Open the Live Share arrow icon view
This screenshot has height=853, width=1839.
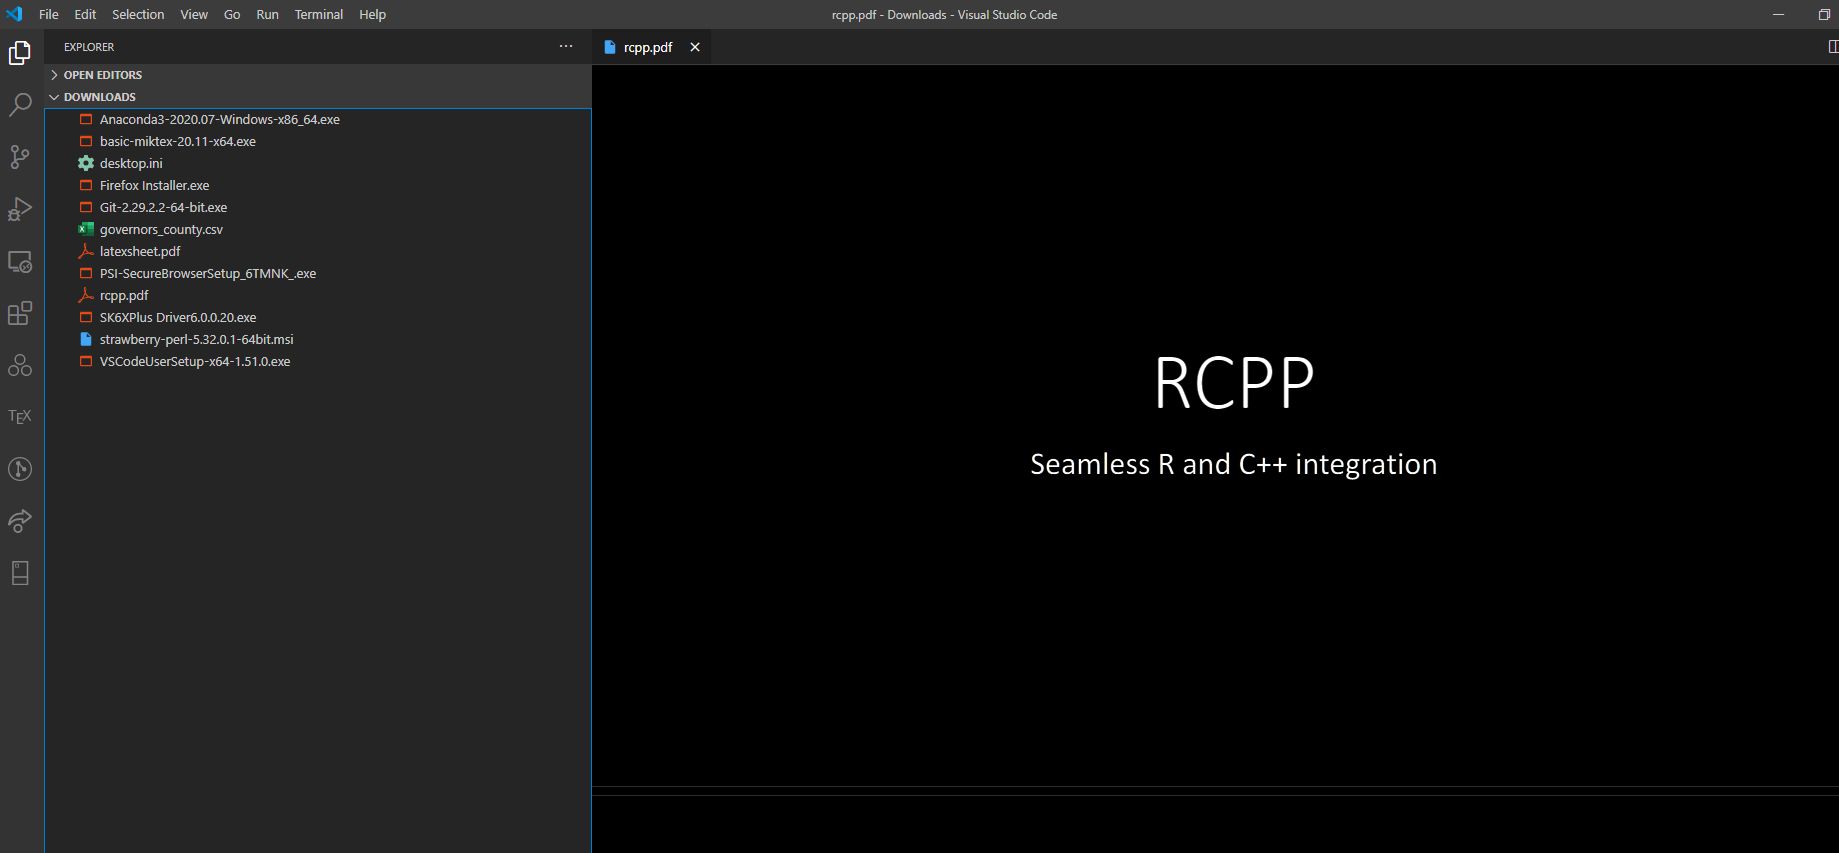(20, 521)
